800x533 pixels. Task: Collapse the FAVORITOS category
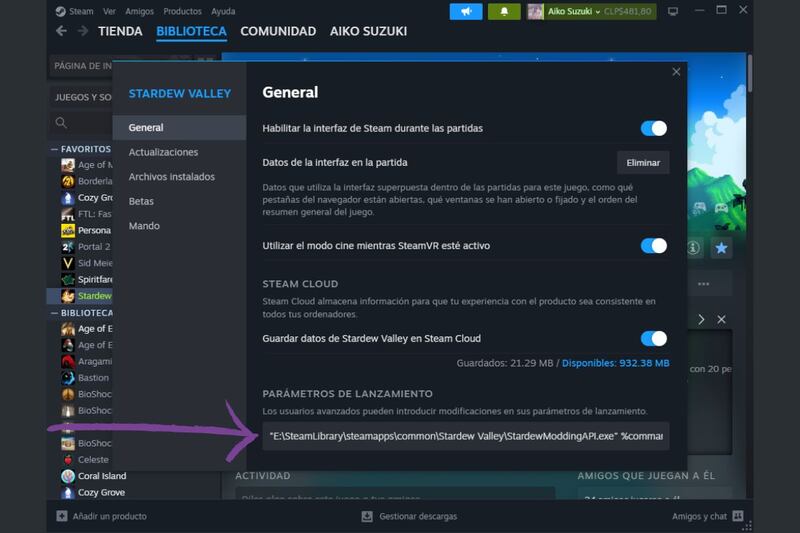point(54,149)
